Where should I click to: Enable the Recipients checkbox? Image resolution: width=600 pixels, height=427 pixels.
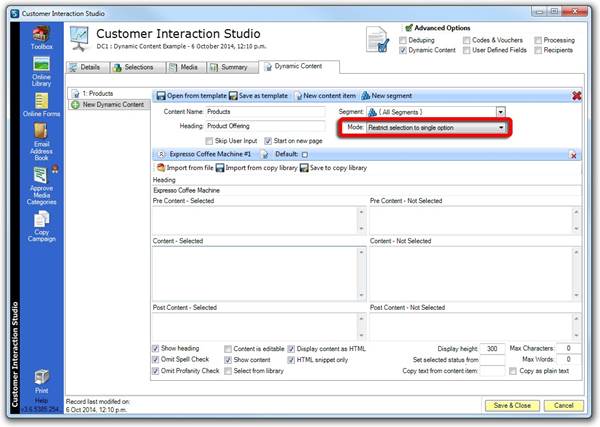538,51
